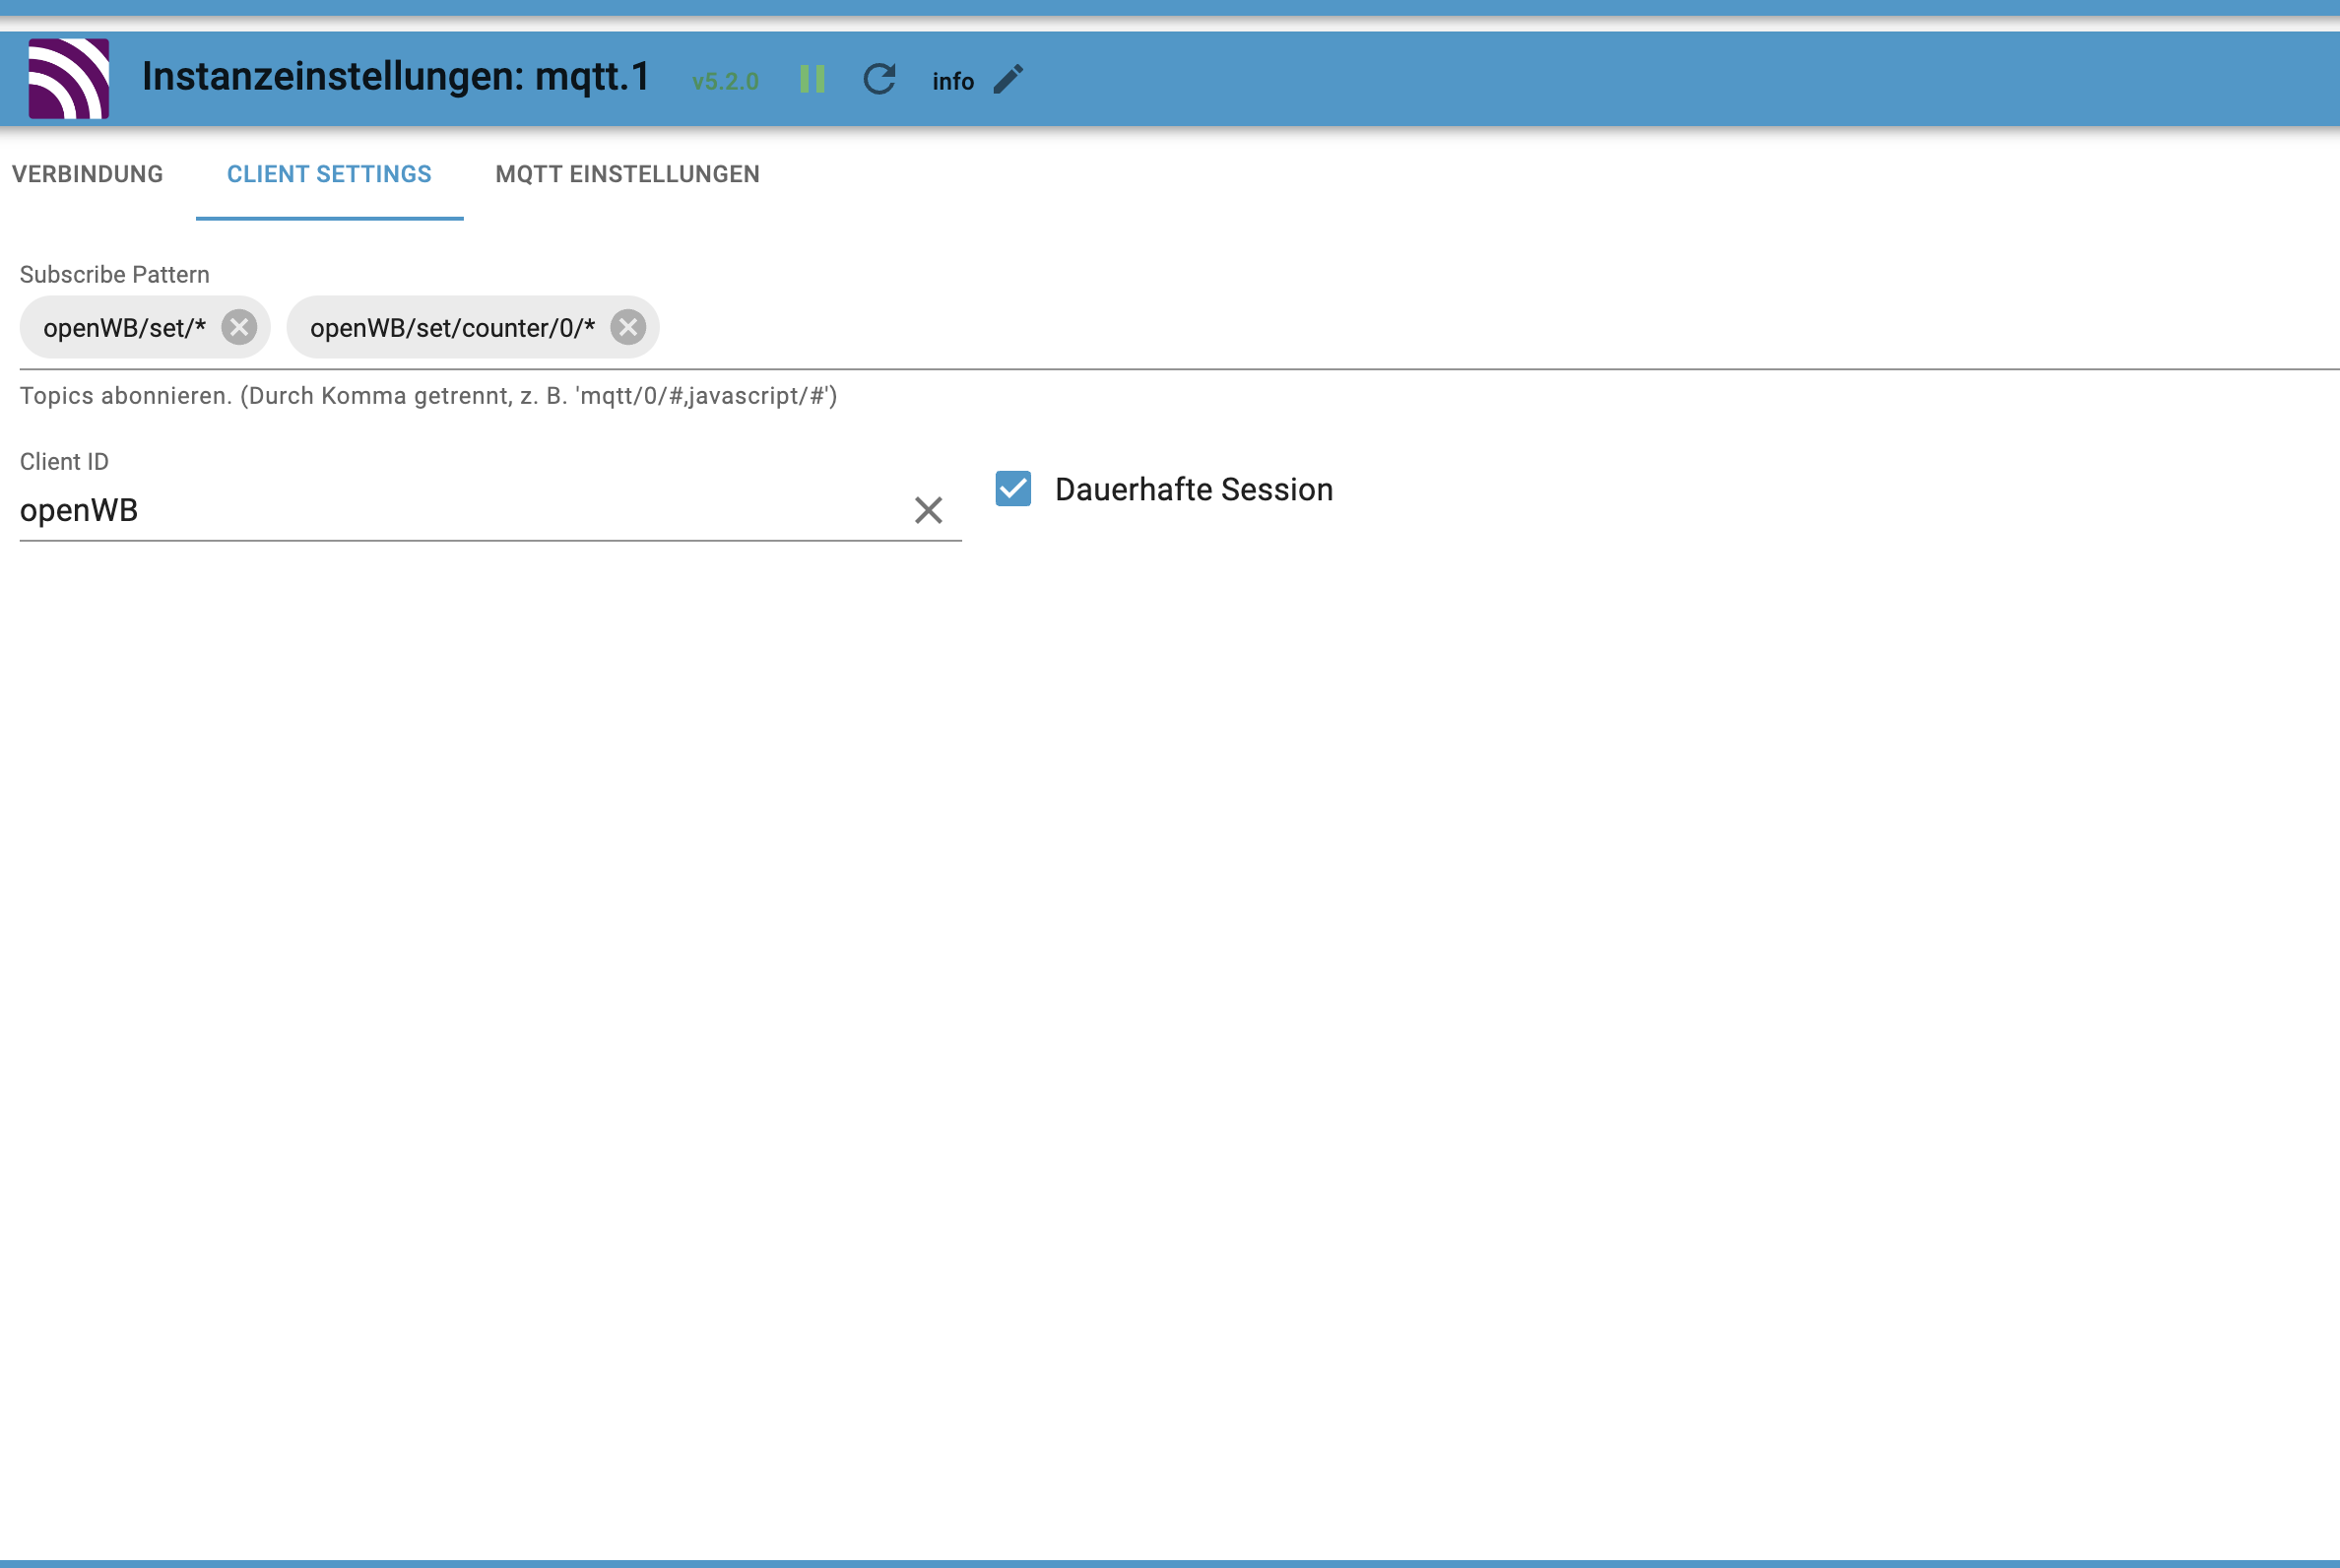Image resolution: width=2340 pixels, height=1568 pixels.
Task: Select the openWB/set/* chip text
Action: click(124, 328)
